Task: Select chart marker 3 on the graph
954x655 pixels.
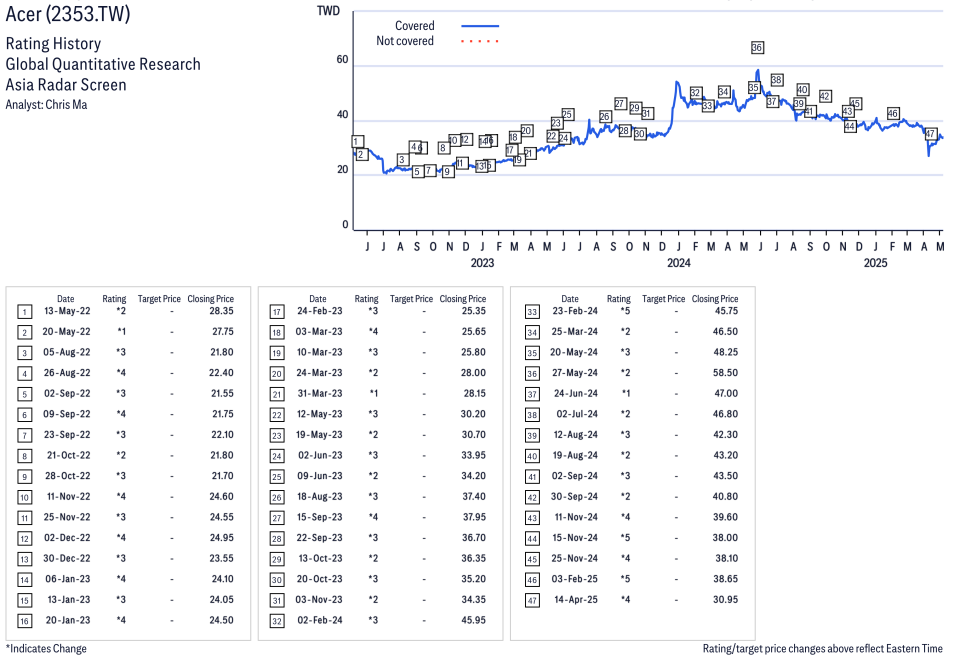Action: pos(402,160)
